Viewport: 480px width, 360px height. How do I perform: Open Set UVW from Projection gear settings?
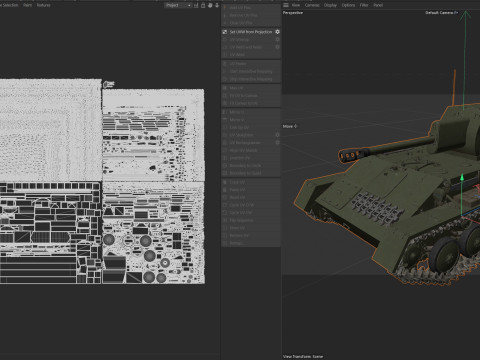point(277,32)
